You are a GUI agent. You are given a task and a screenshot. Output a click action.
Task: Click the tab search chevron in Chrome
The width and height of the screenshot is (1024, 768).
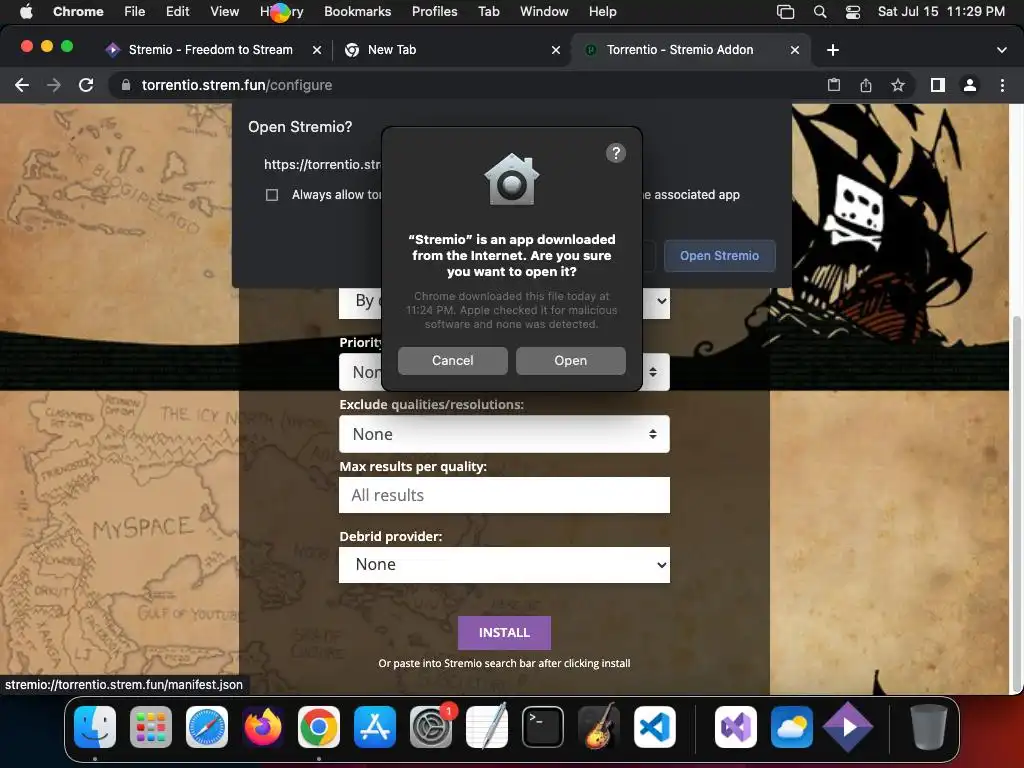1002,50
